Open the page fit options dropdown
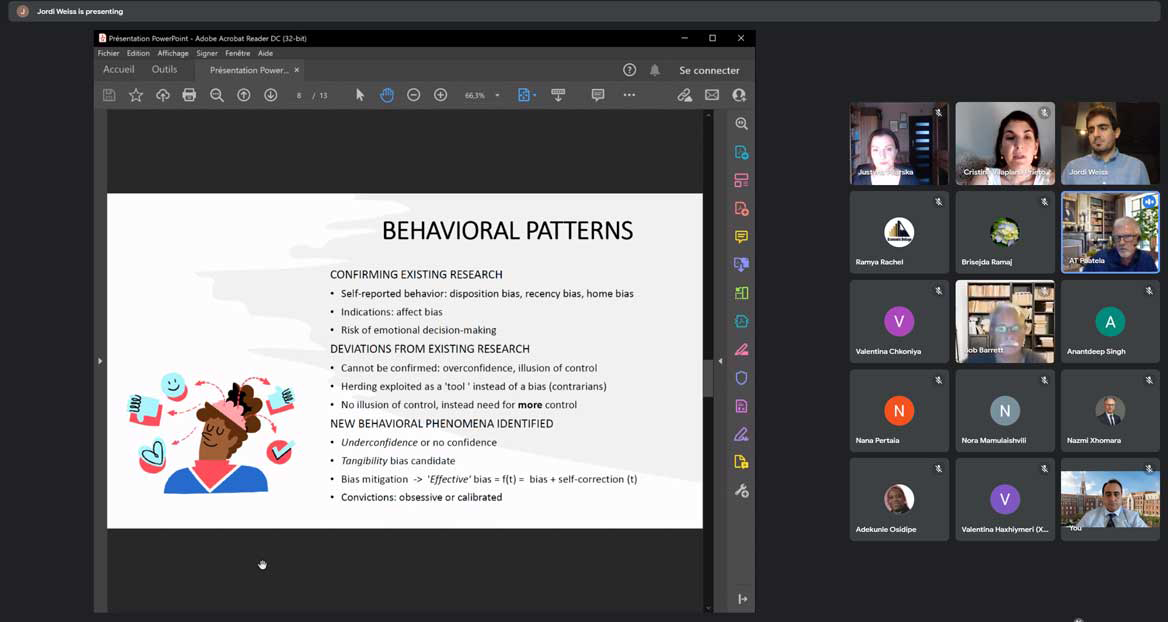The image size is (1168, 622). [x=526, y=95]
